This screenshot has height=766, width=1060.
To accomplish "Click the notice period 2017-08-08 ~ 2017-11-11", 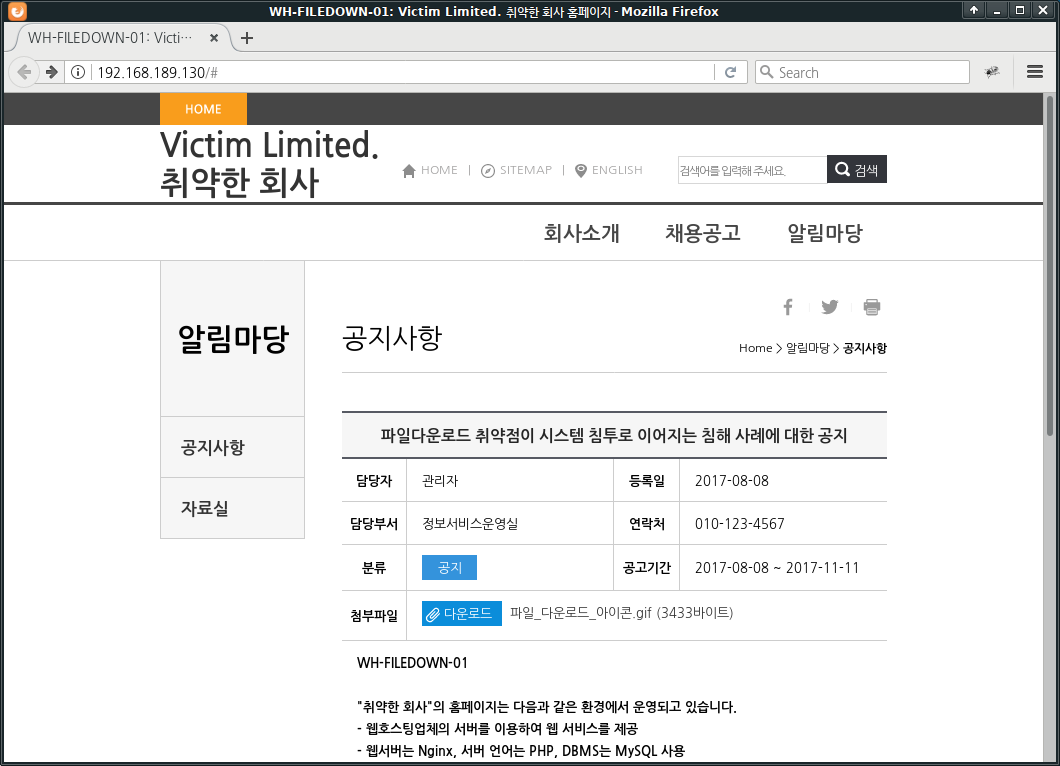I will click(x=777, y=568).
